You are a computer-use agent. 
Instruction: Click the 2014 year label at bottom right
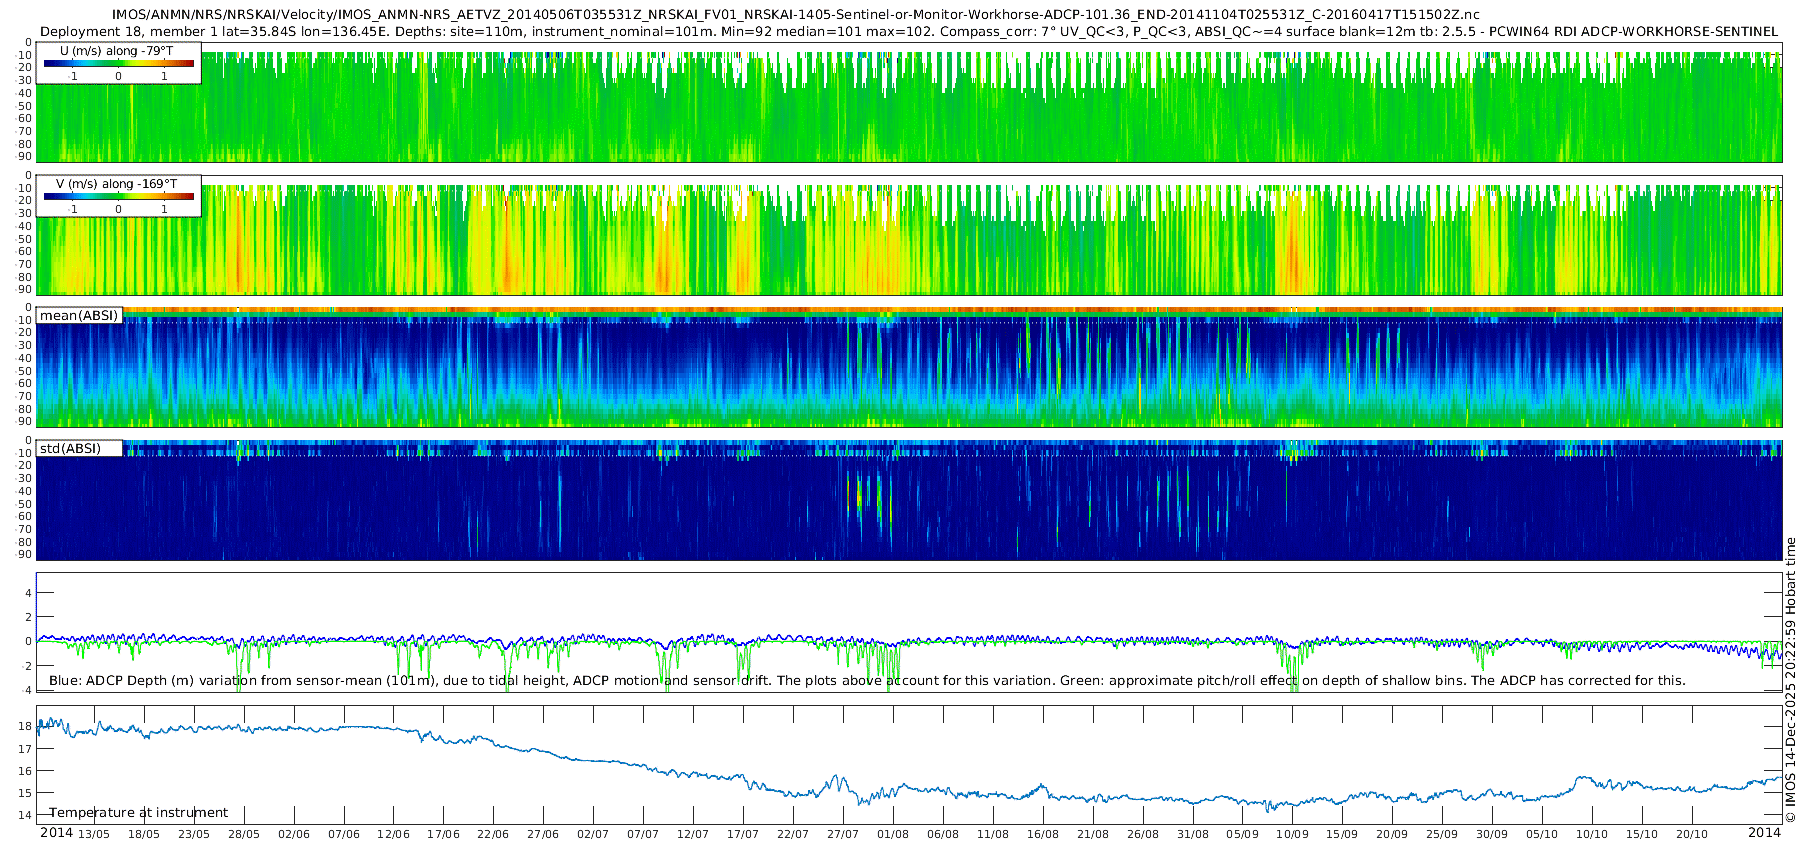click(1764, 833)
